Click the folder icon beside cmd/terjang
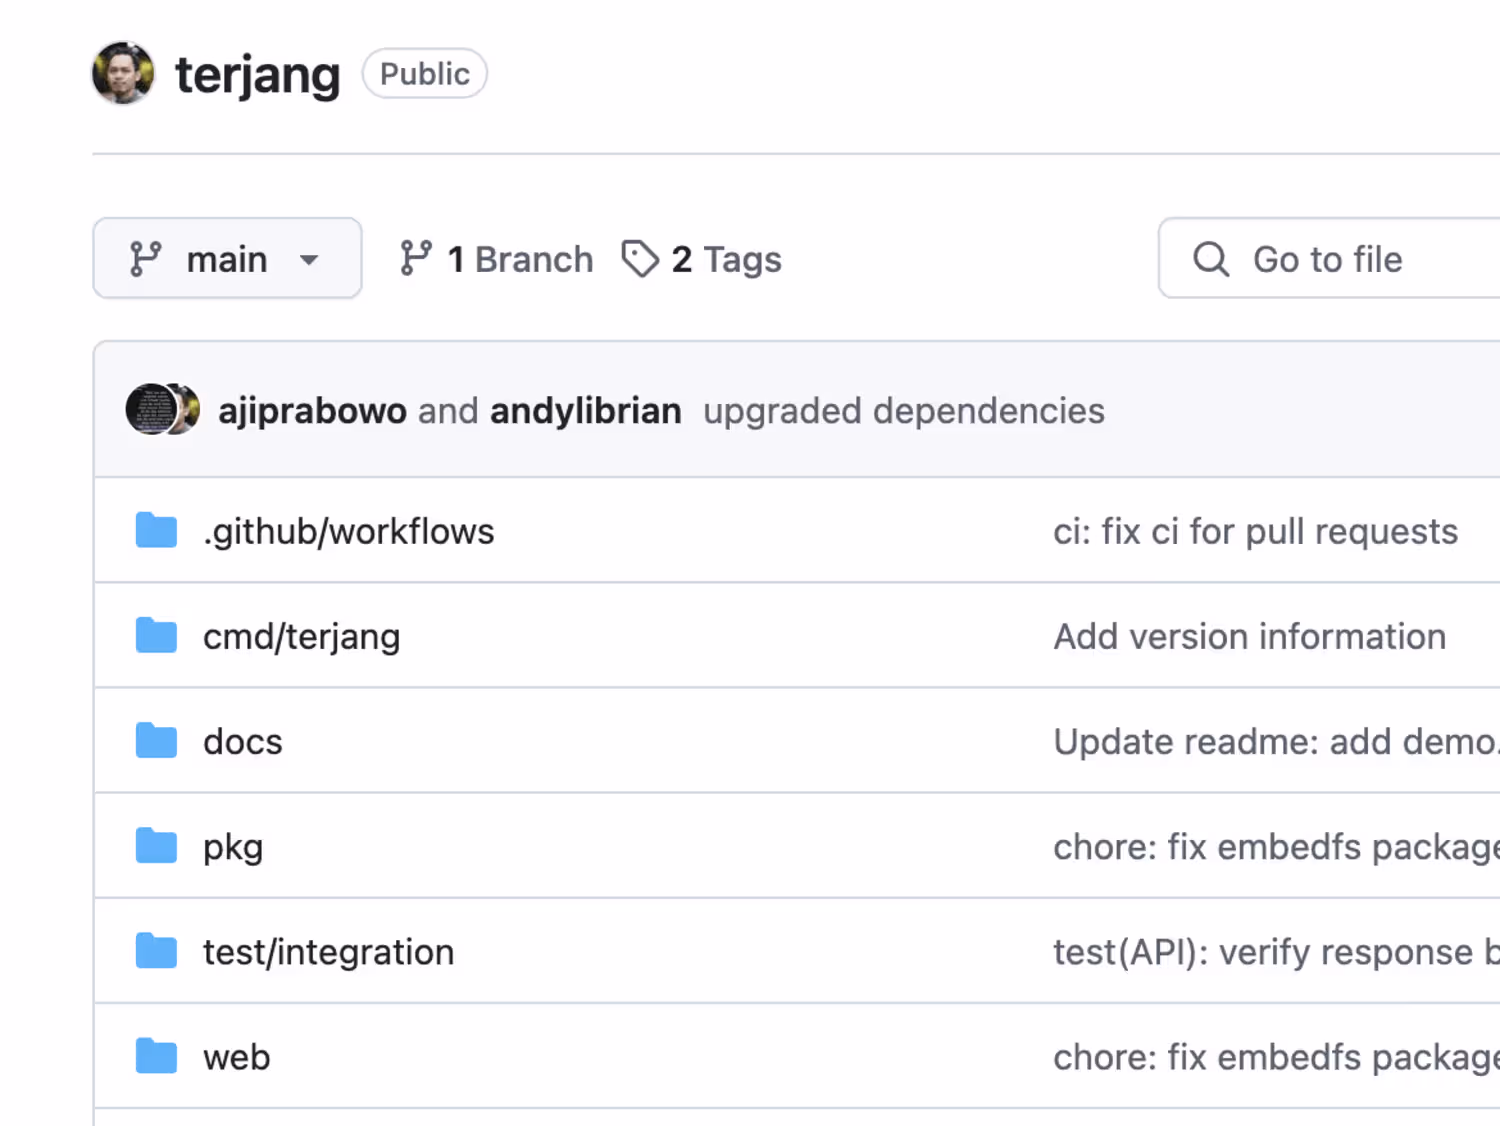This screenshot has width=1500, height=1126. click(x=156, y=636)
